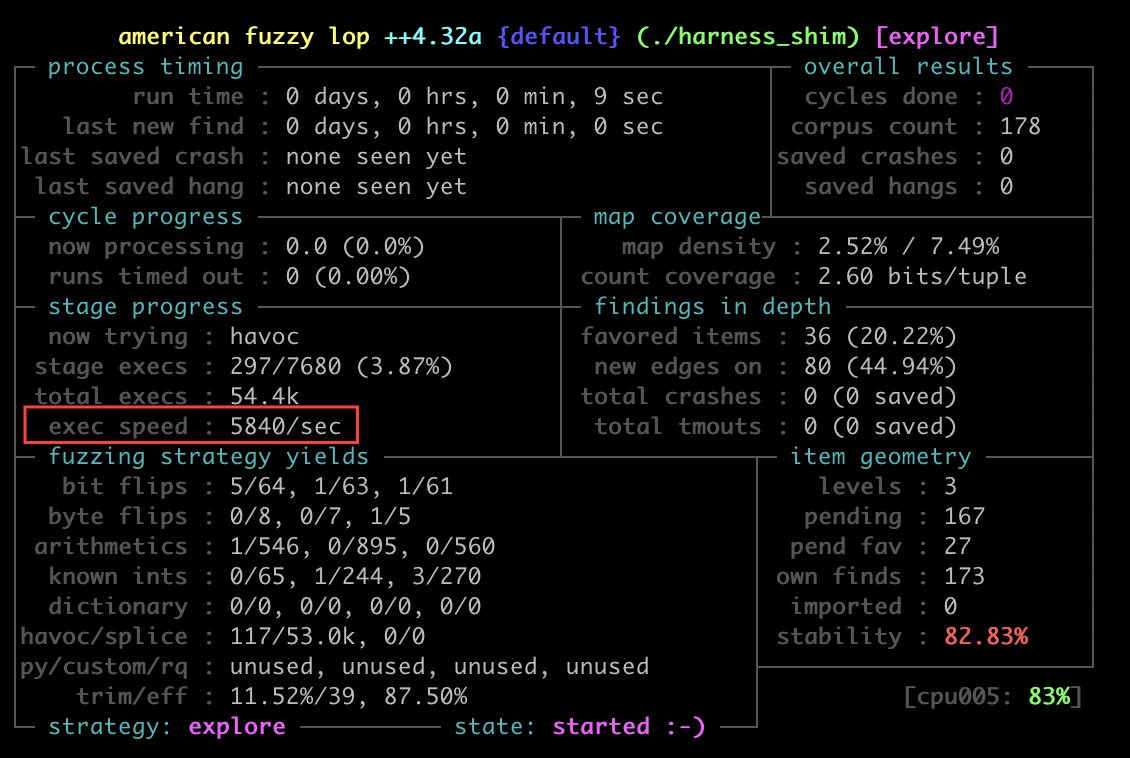Click map density '2.52% / 7.49%'

(x=908, y=246)
